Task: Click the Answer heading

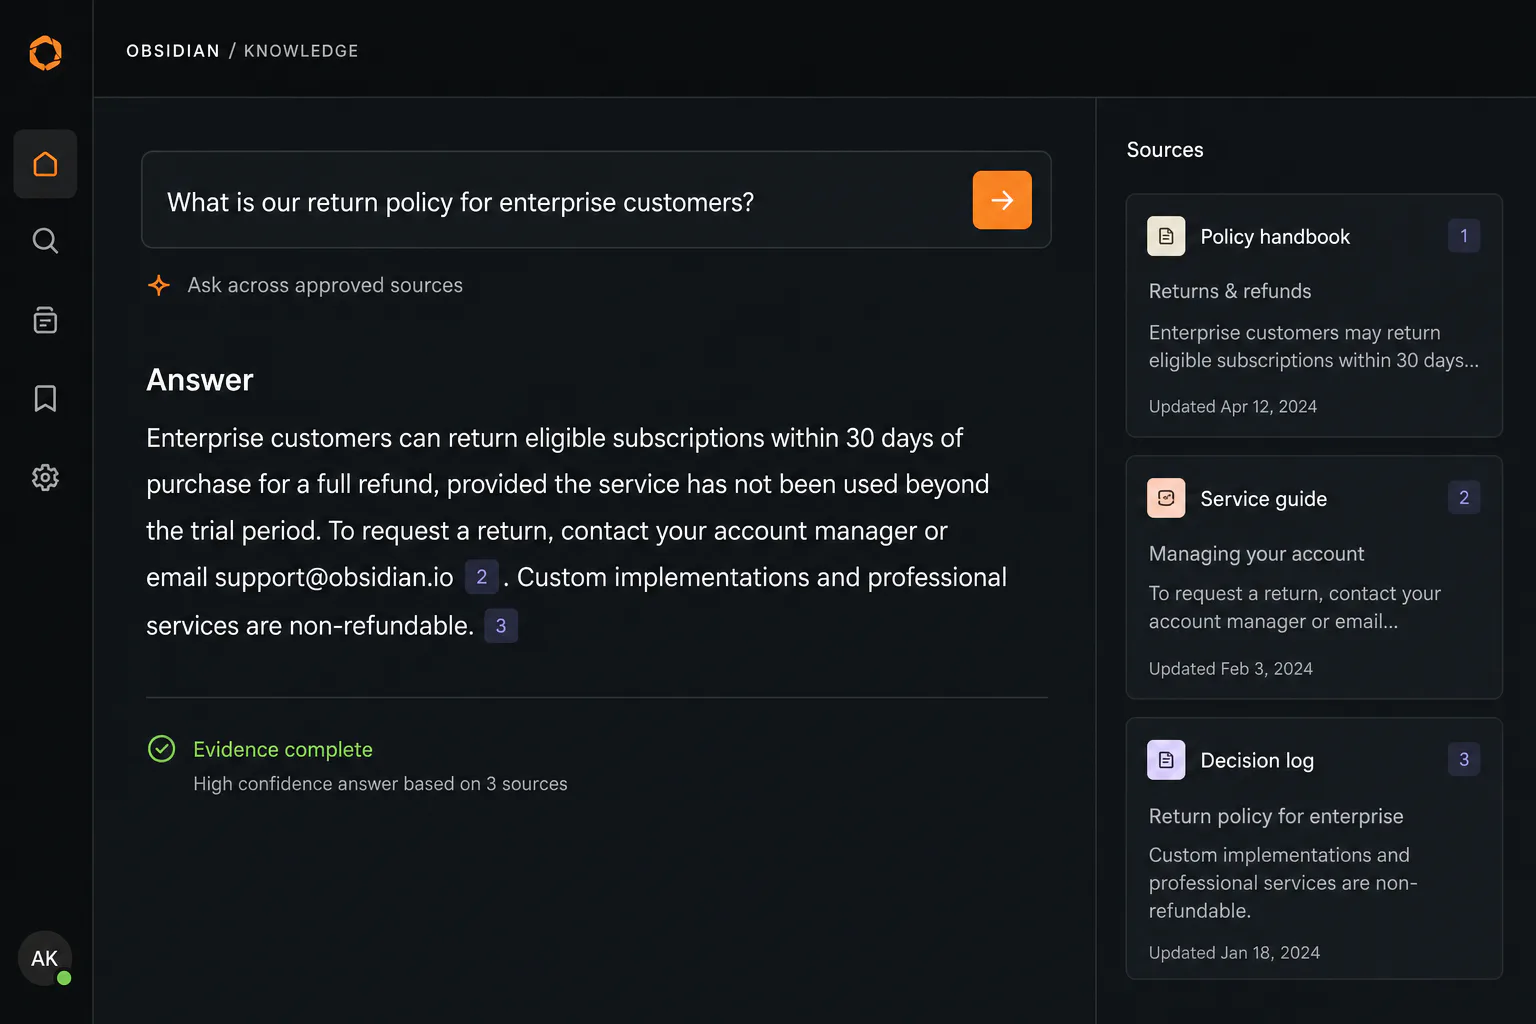Action: pyautogui.click(x=200, y=380)
